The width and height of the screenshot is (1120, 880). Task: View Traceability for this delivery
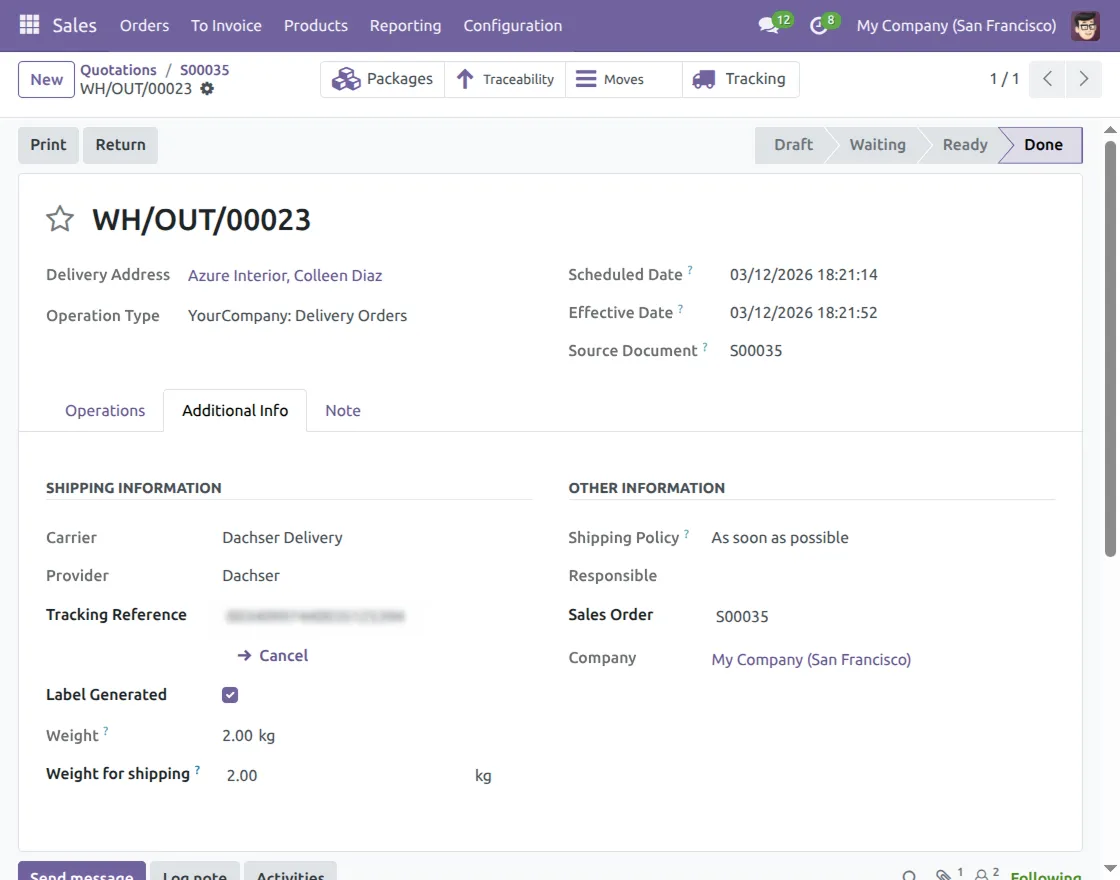(x=506, y=78)
